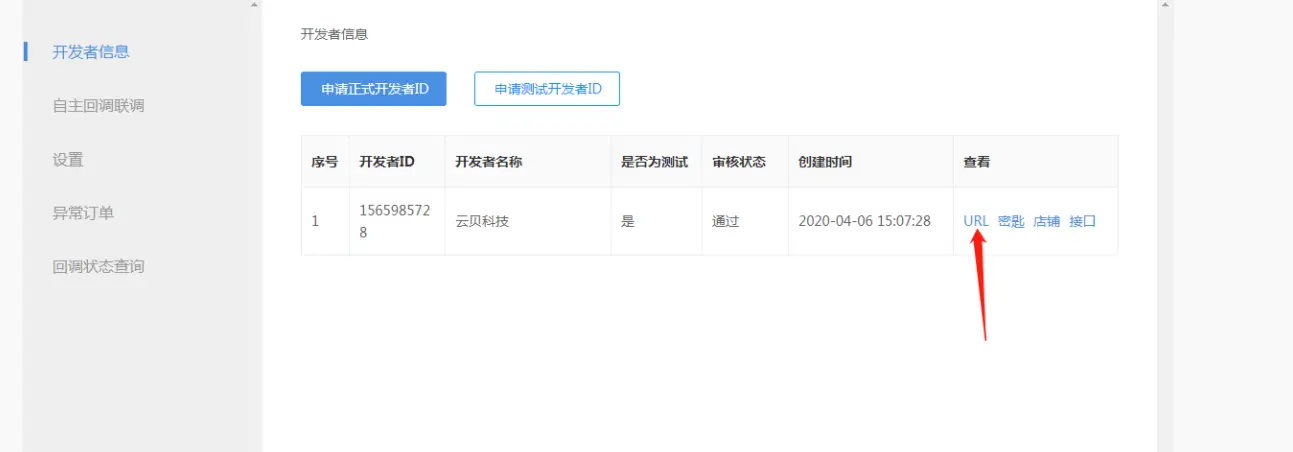Click the 查看 column header
Image resolution: width=1293 pixels, height=452 pixels.
(x=1035, y=162)
